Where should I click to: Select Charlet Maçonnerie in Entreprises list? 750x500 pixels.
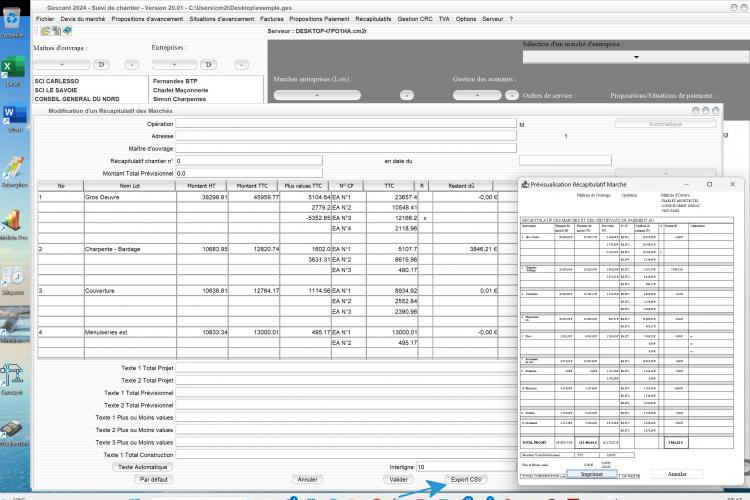181,90
